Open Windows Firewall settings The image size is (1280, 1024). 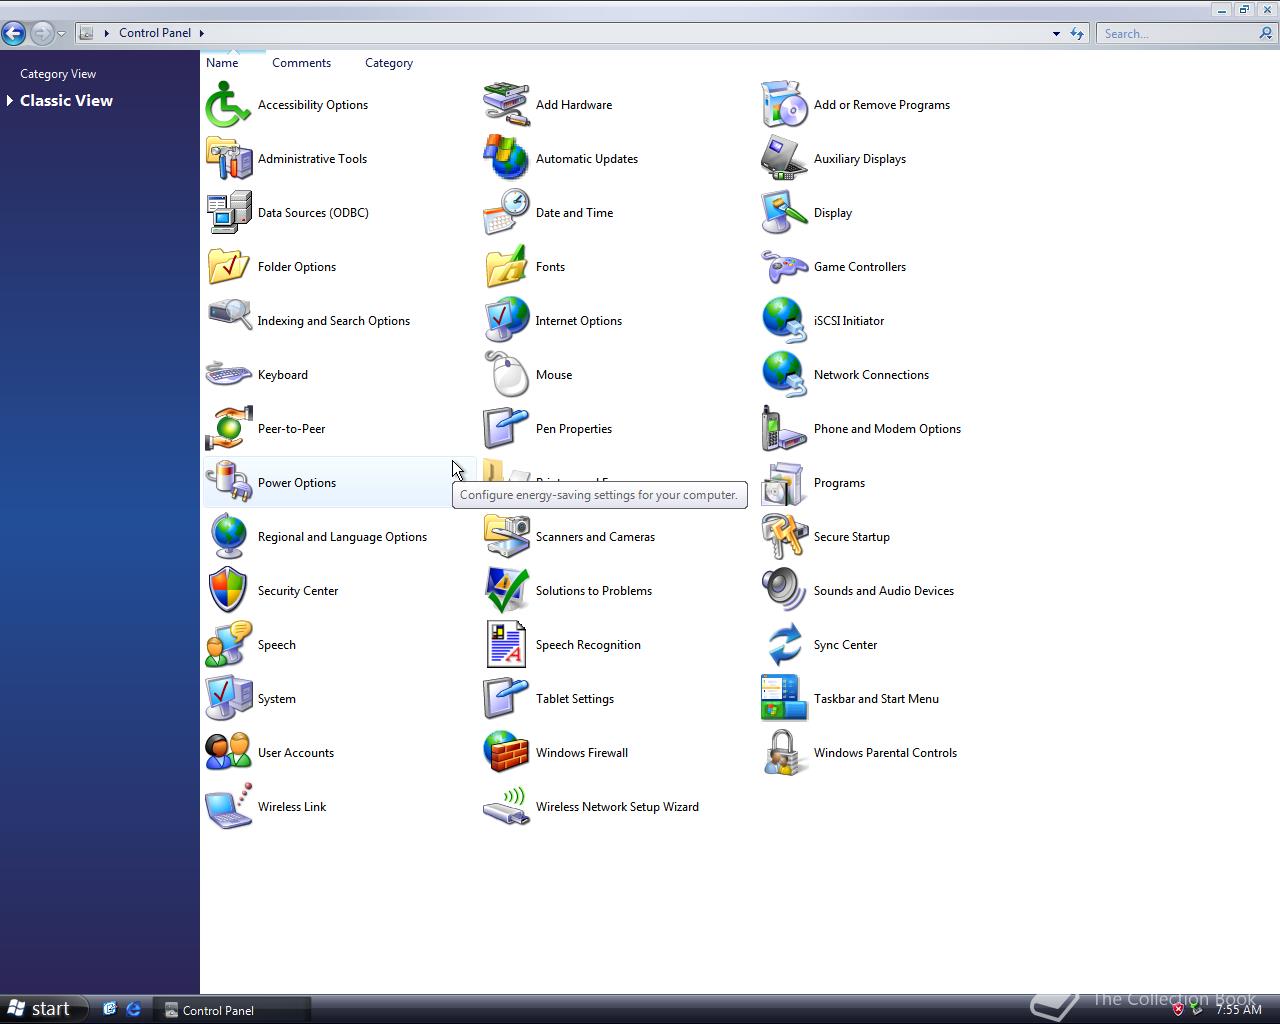582,753
